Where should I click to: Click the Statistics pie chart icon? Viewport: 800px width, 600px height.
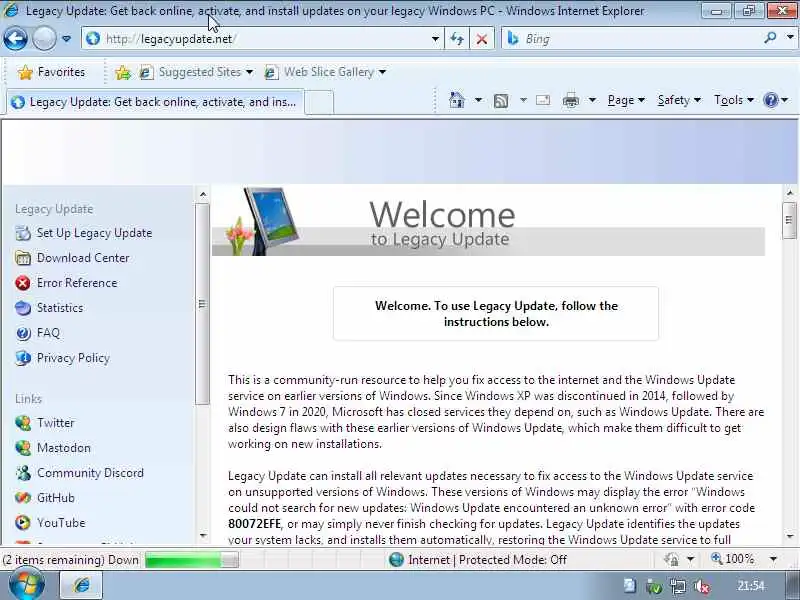tap(23, 308)
